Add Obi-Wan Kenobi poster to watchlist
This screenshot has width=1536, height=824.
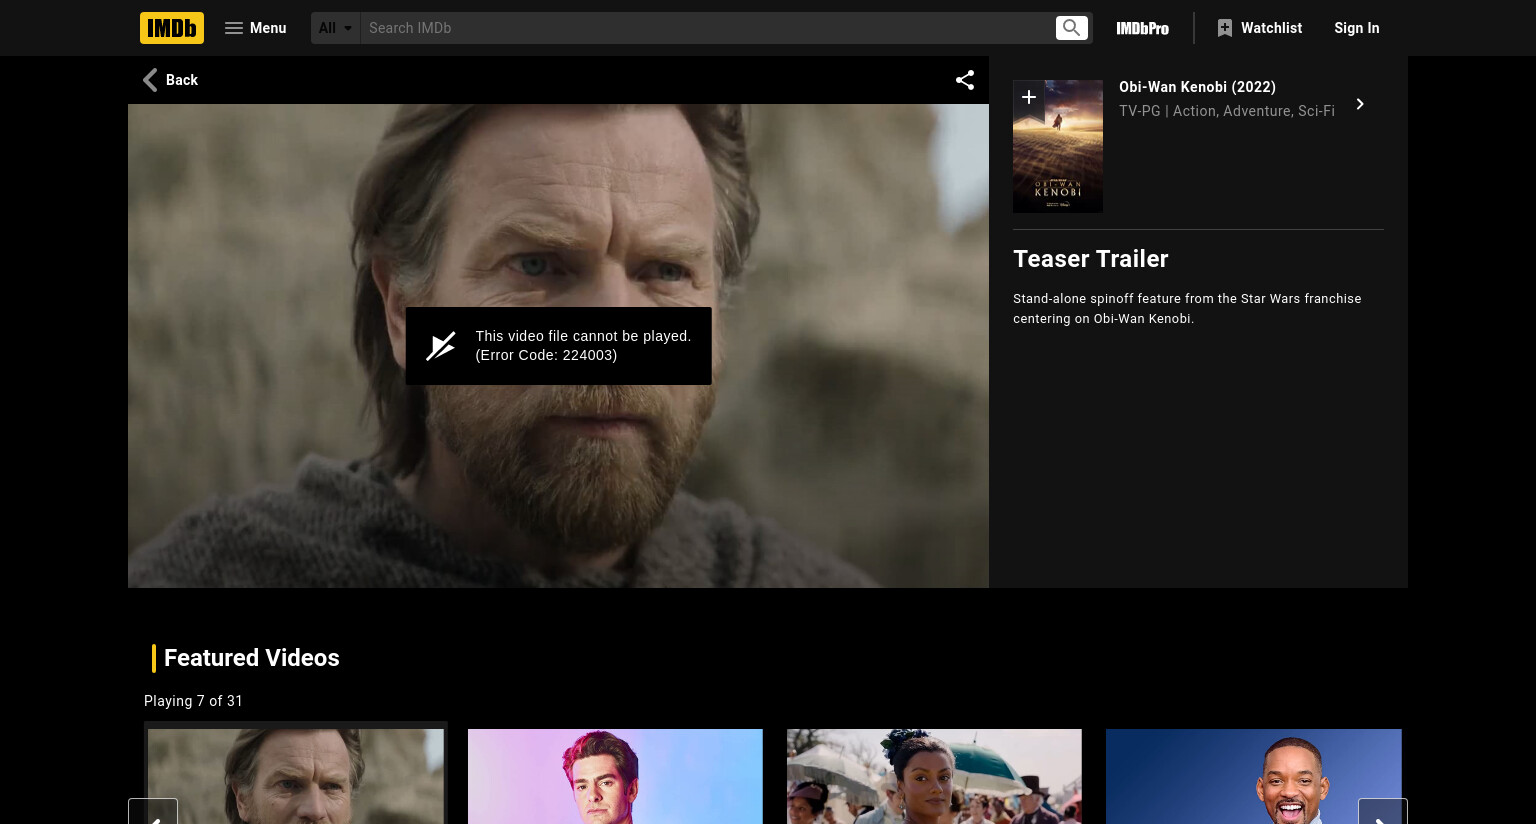pos(1029,99)
